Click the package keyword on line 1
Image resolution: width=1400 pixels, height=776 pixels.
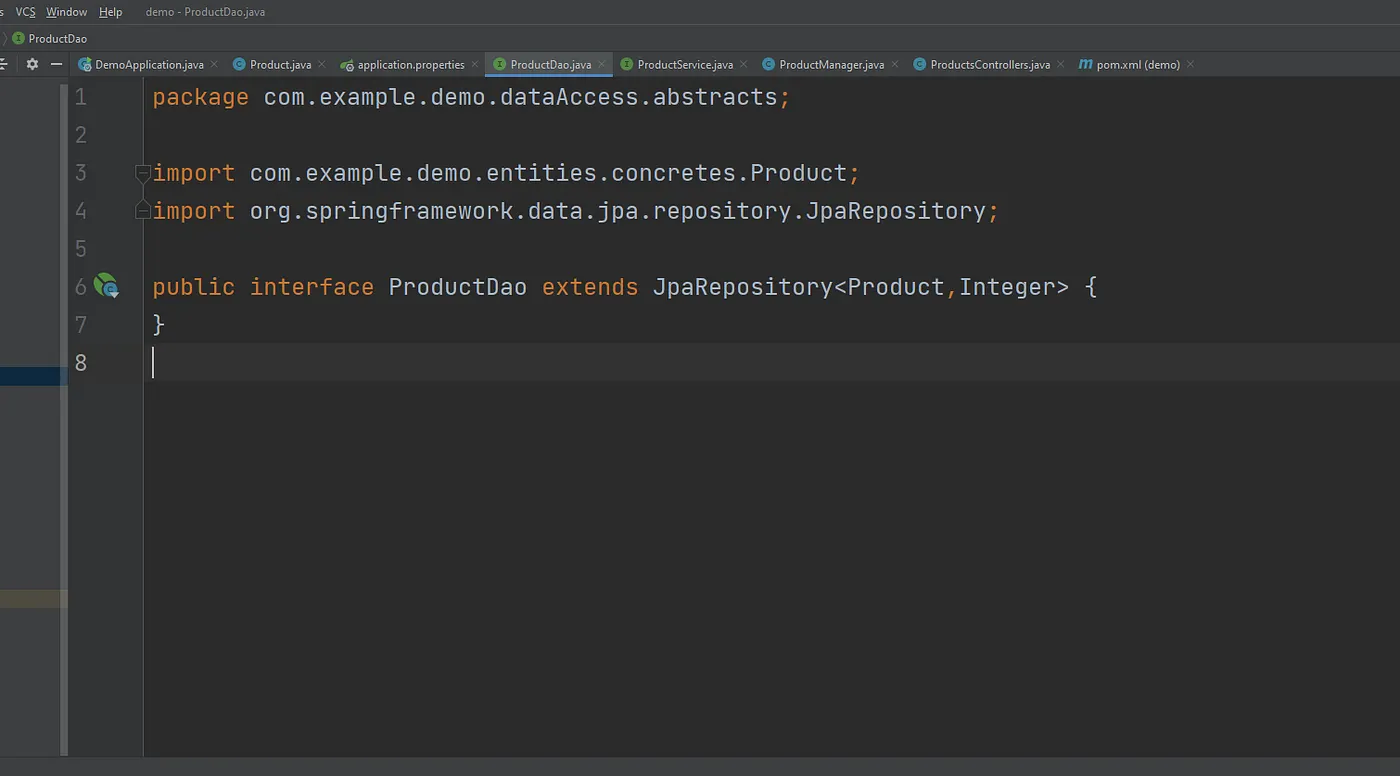coord(200,98)
